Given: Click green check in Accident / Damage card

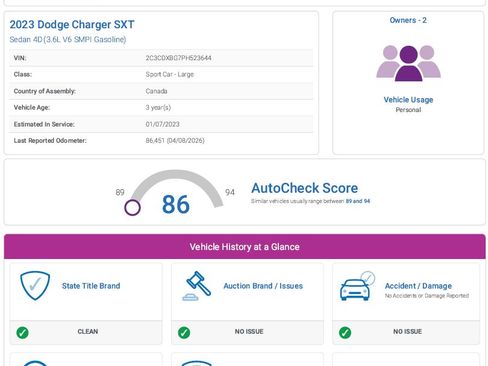Looking at the screenshot, I should (x=345, y=332).
